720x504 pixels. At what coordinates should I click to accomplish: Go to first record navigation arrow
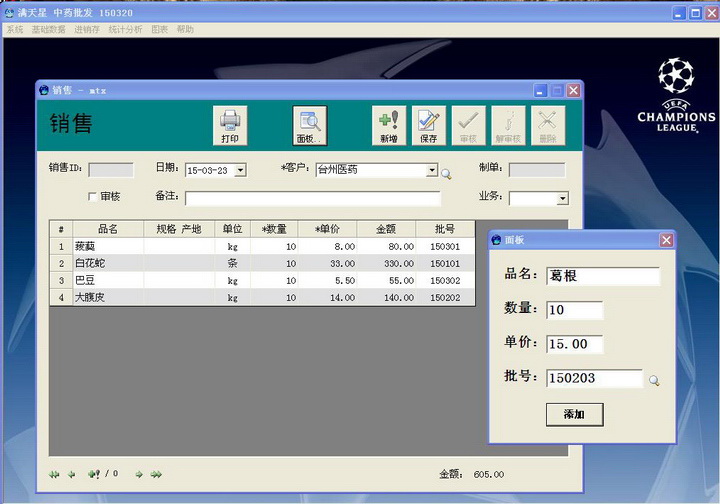(54, 474)
